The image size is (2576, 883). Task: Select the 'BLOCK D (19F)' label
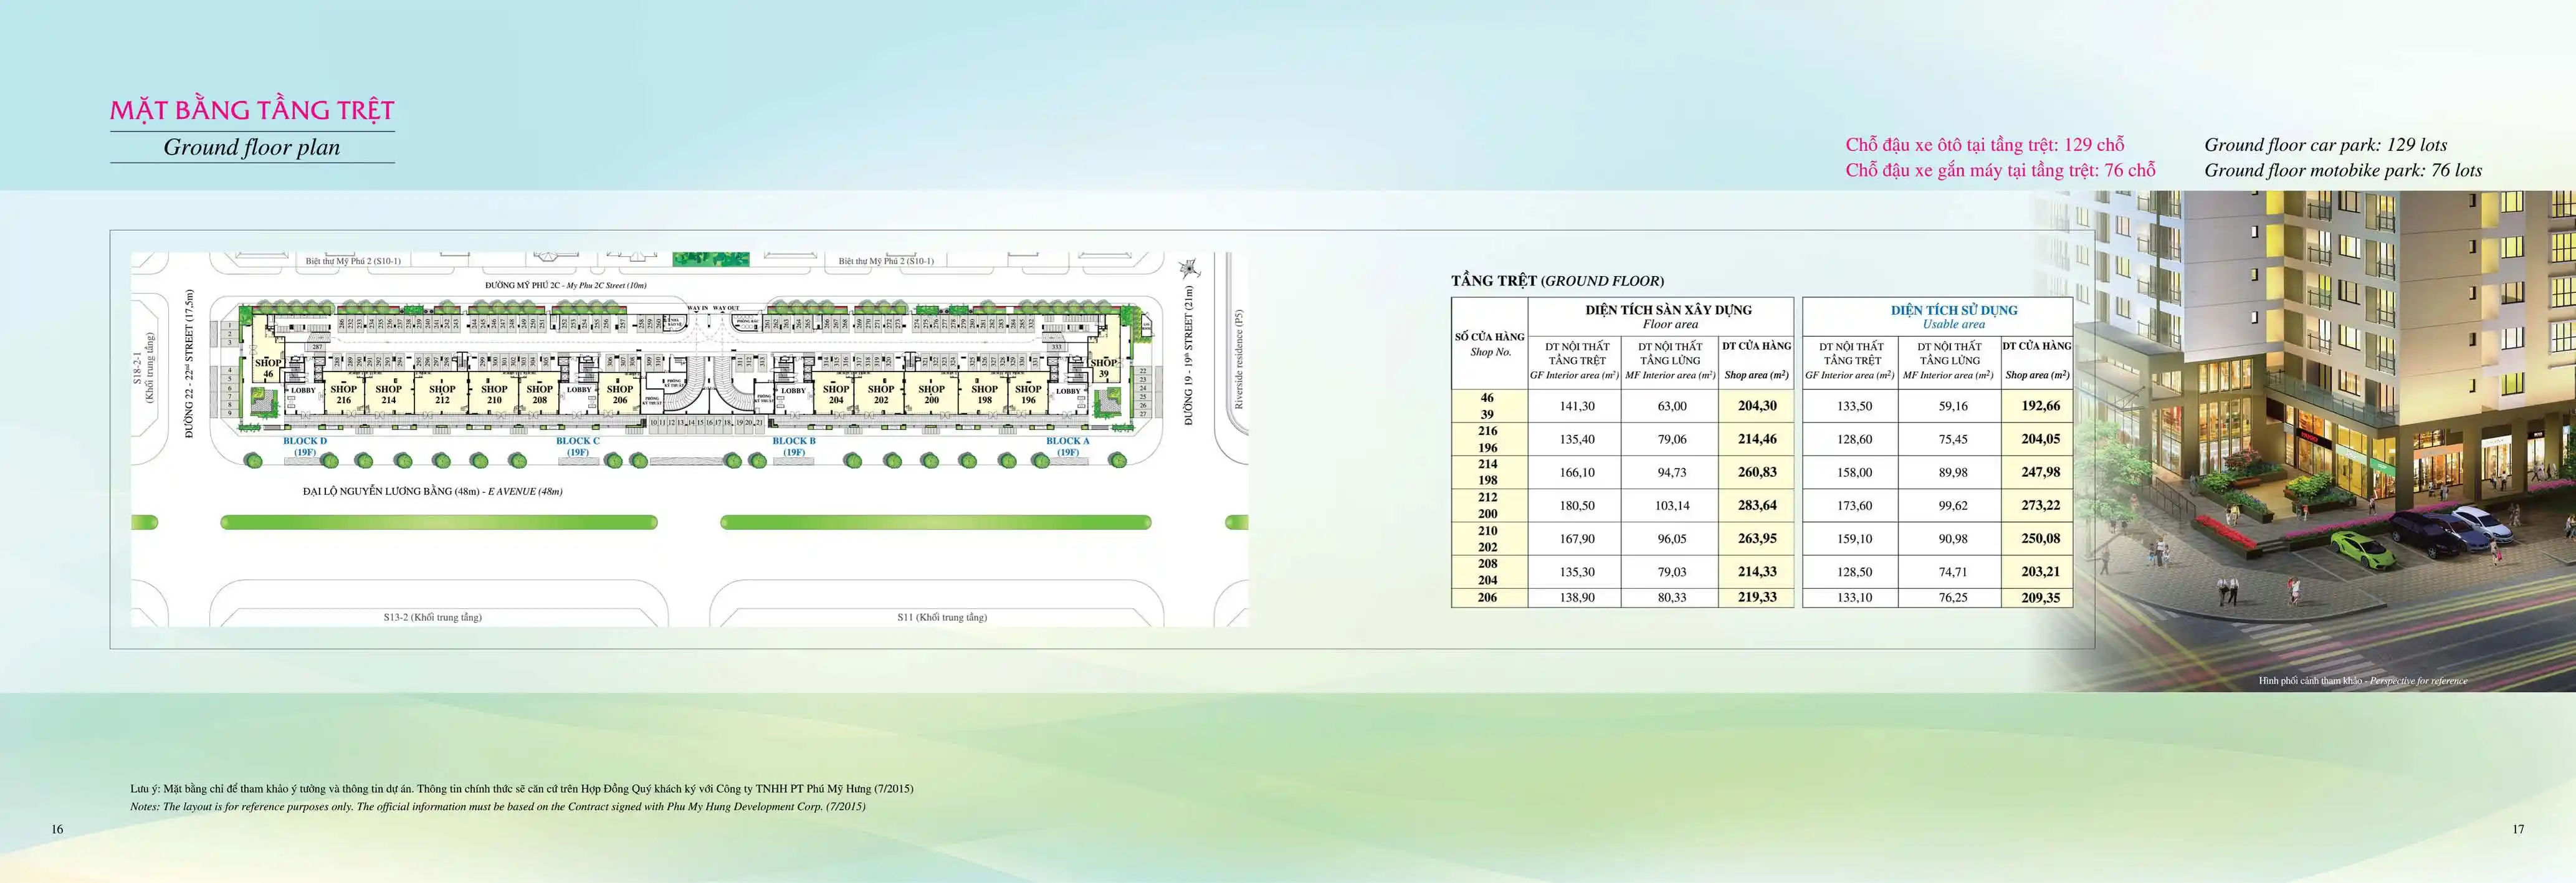[x=305, y=446]
